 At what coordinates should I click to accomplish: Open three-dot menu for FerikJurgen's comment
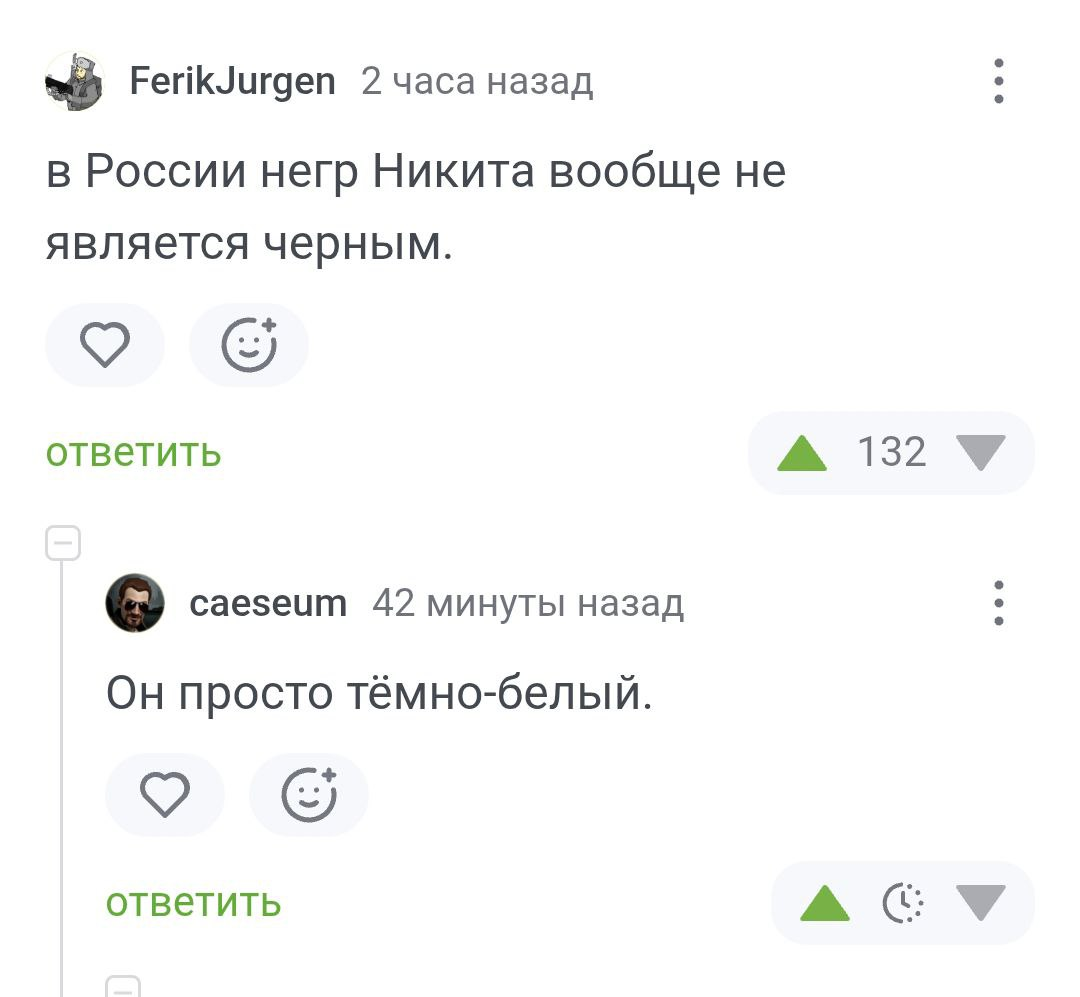999,82
